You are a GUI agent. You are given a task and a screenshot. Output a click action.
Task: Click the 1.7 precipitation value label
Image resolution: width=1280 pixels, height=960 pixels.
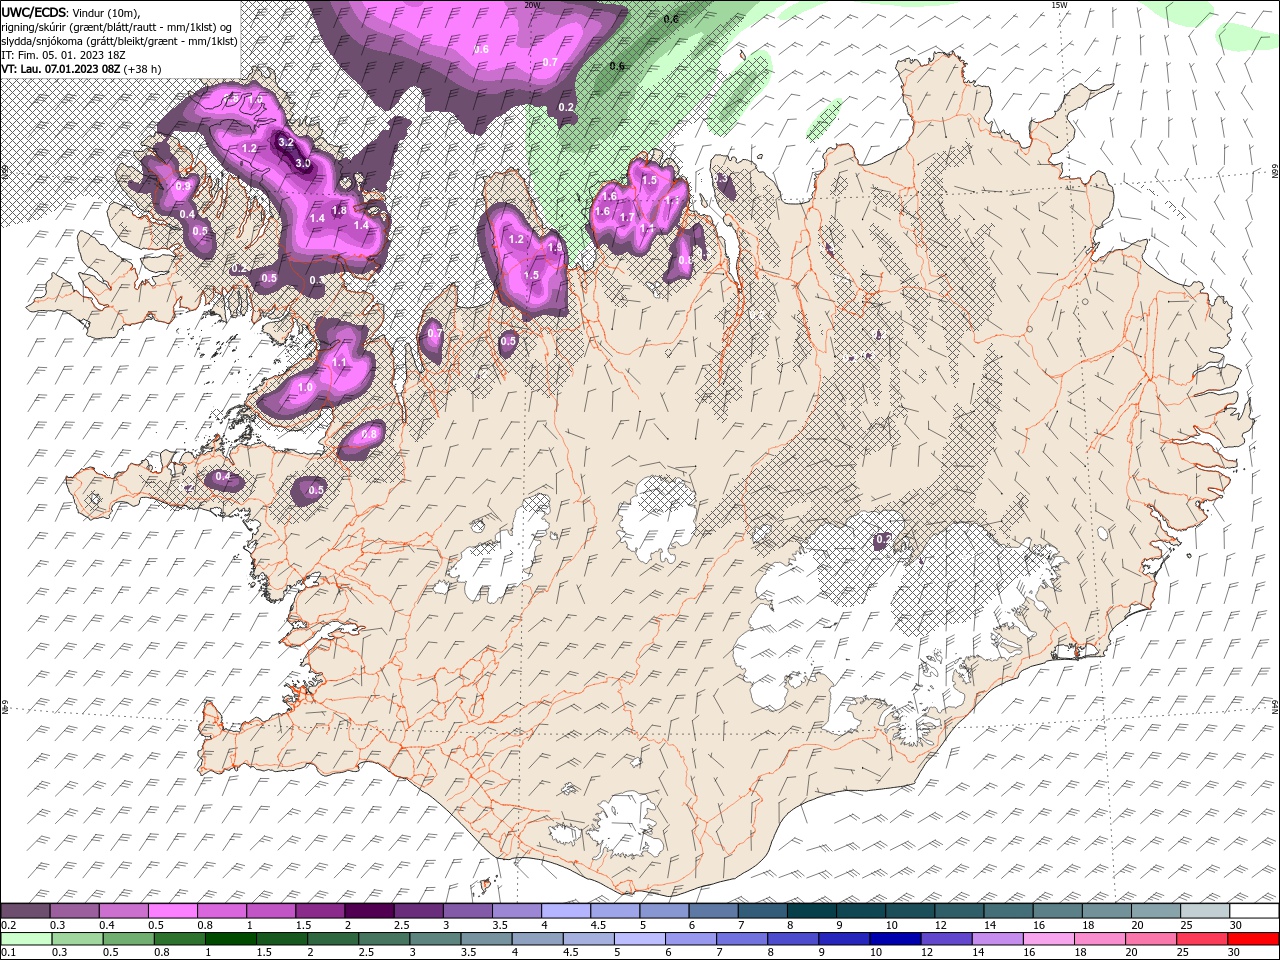[627, 217]
